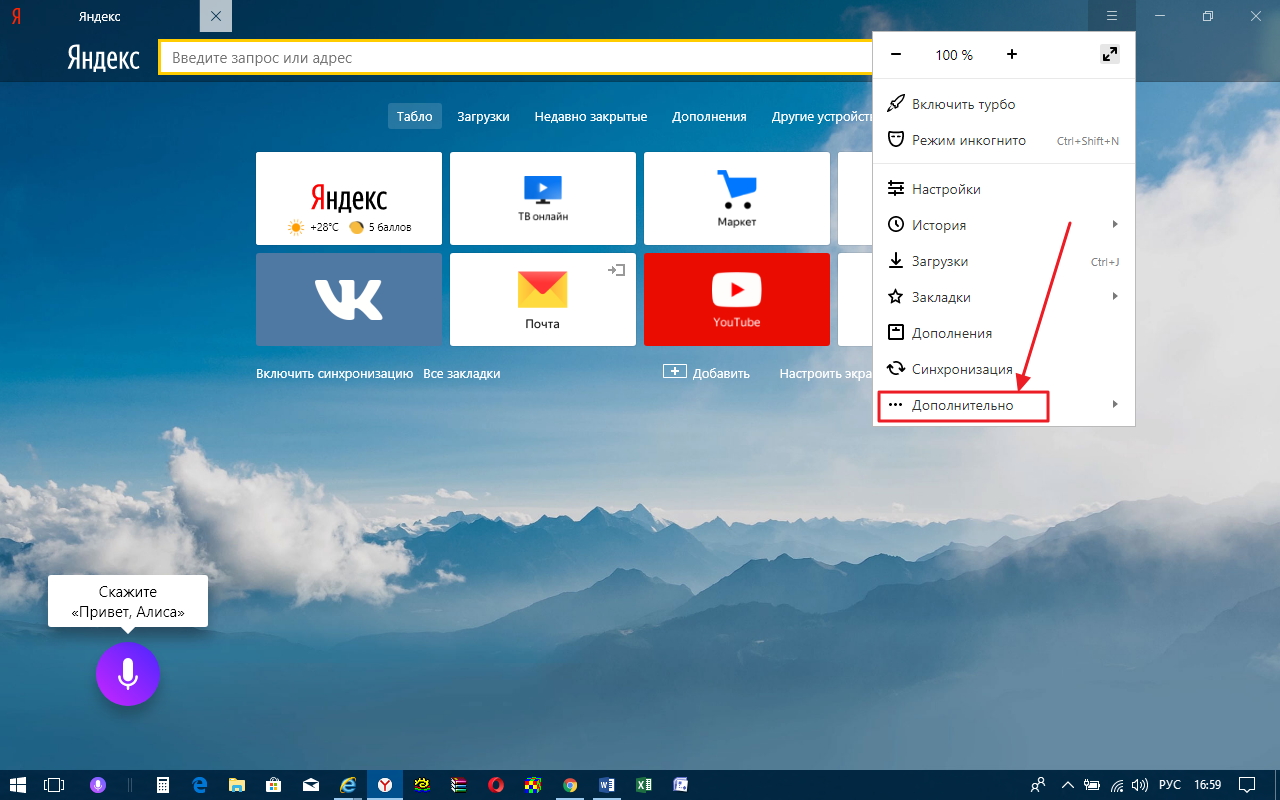Click the history clock icon
The image size is (1280, 800).
[896, 225]
